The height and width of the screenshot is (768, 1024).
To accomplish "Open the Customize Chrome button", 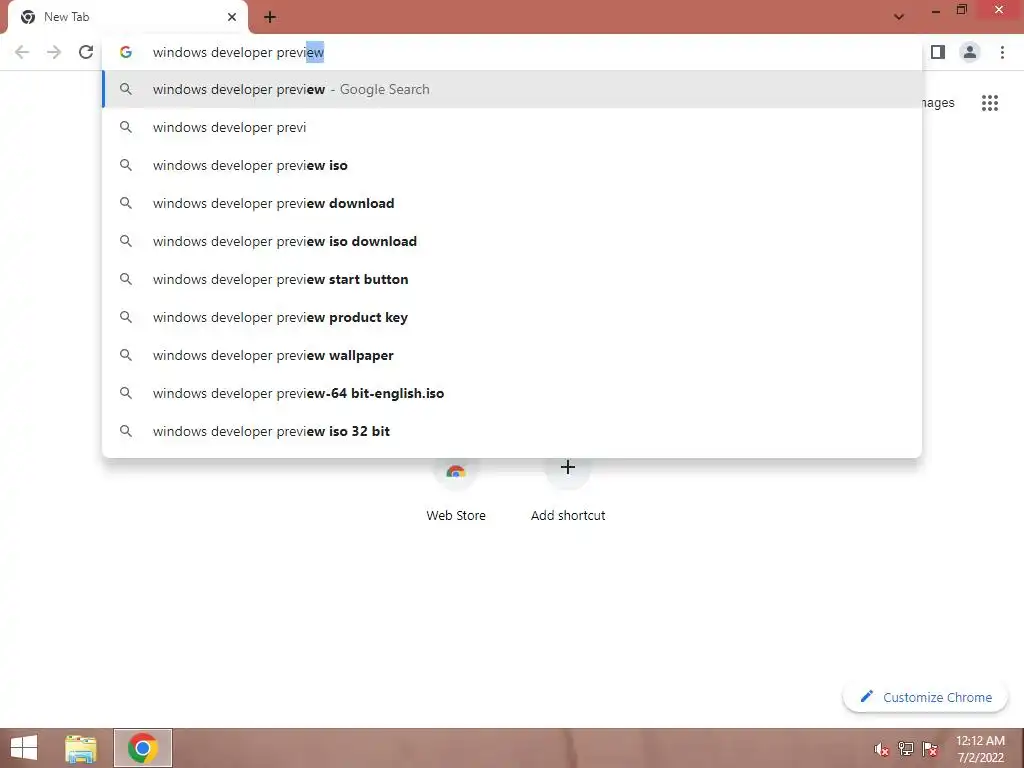I will pyautogui.click(x=925, y=697).
